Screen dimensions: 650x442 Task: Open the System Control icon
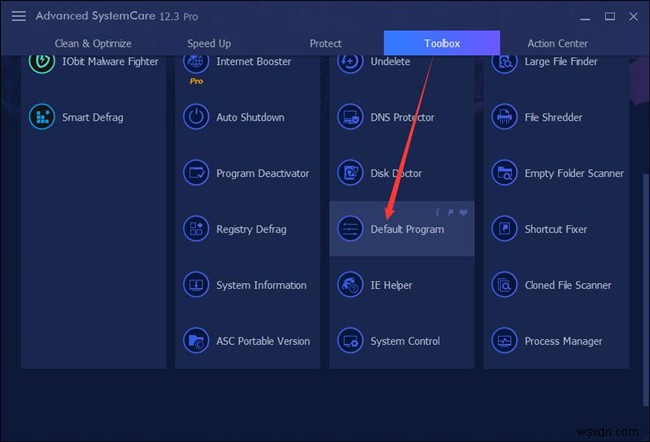pos(350,341)
